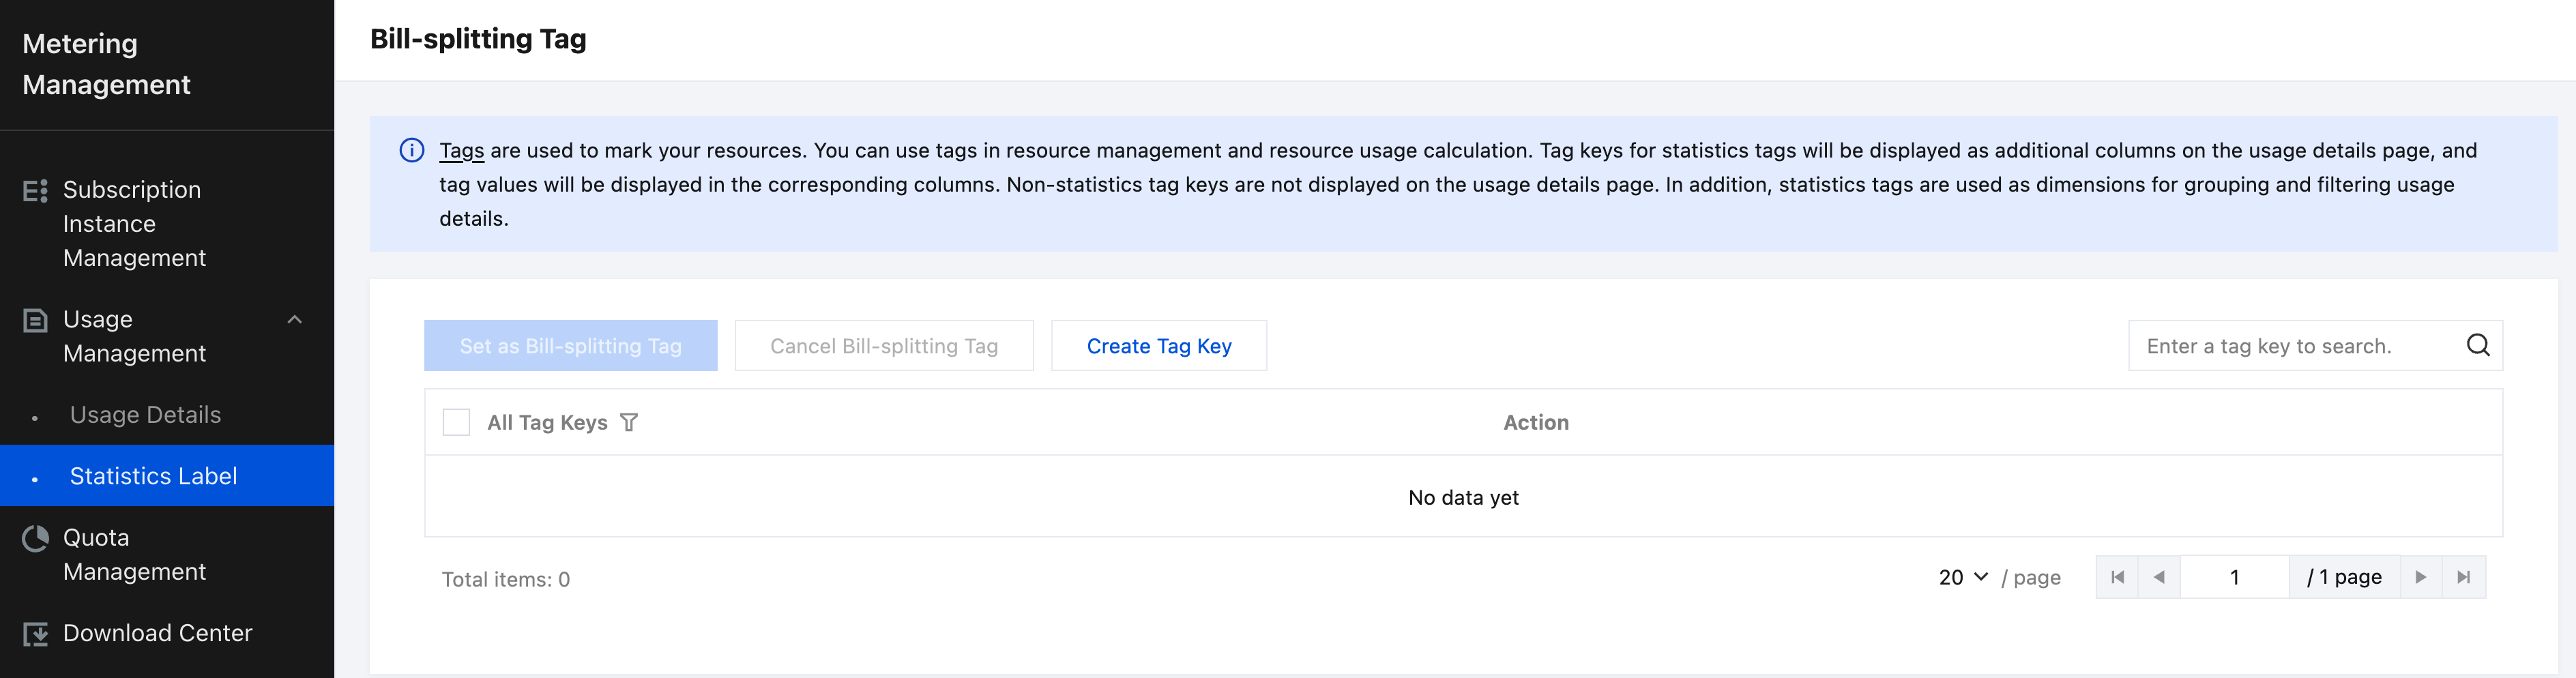Click the Total items: 0 label
2576x678 pixels.
(506, 580)
